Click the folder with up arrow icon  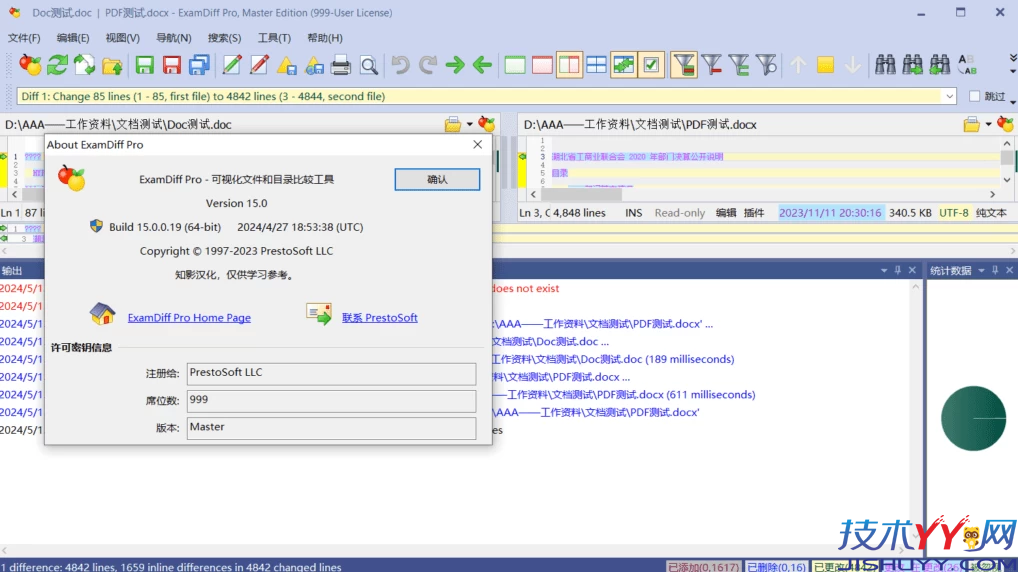coord(112,65)
